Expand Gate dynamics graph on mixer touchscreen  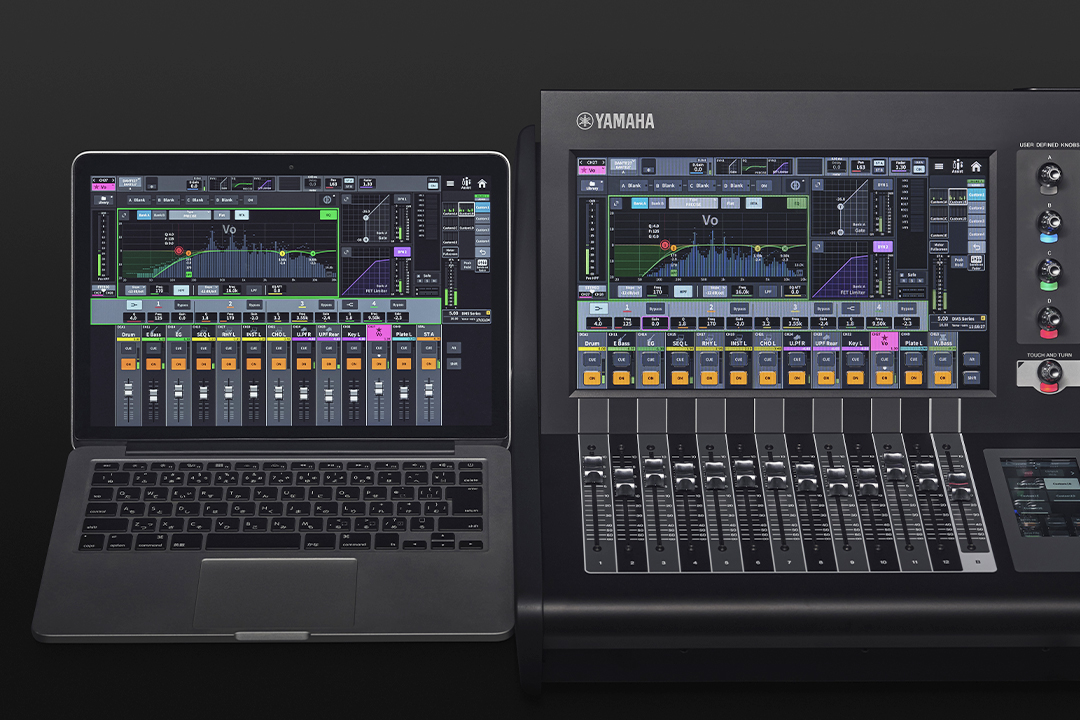tap(818, 185)
